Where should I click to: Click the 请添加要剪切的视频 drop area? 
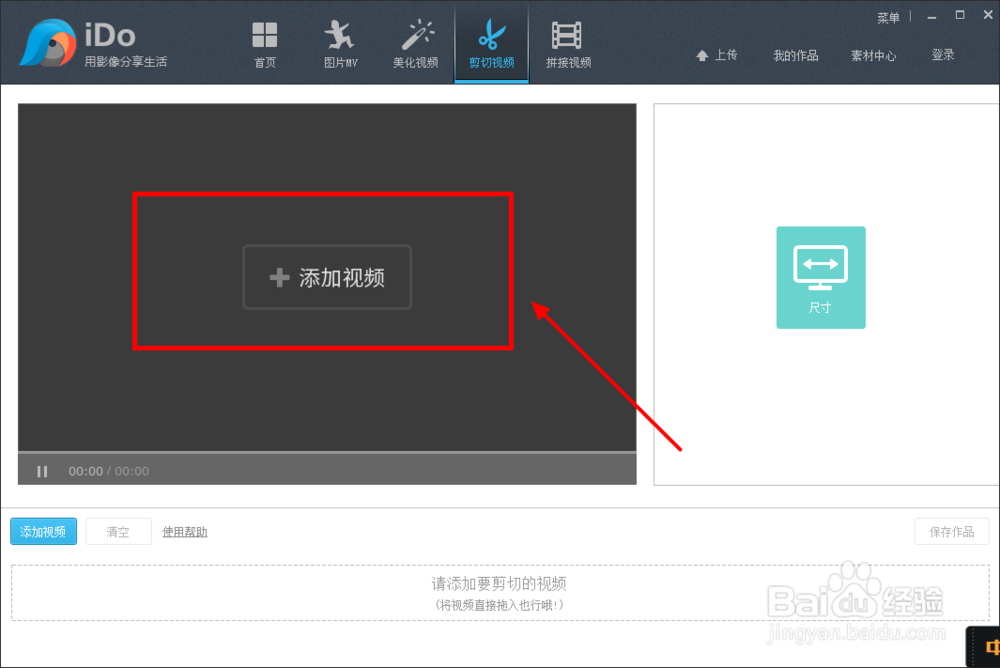point(500,593)
